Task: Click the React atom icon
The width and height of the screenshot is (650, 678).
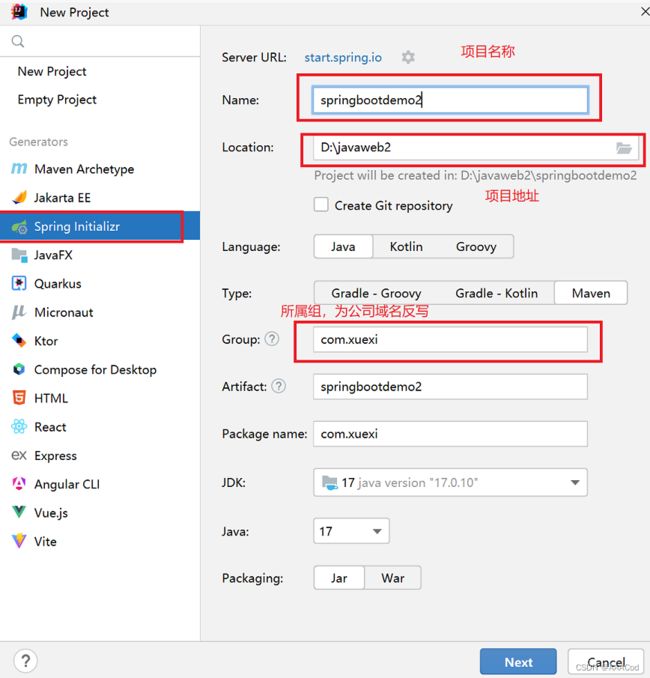Action: coord(19,426)
